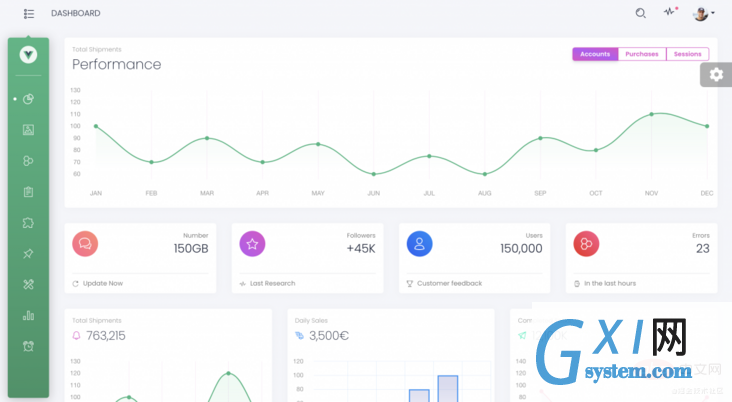Click the DASHBOARD title text
732x402 pixels.
(76, 14)
